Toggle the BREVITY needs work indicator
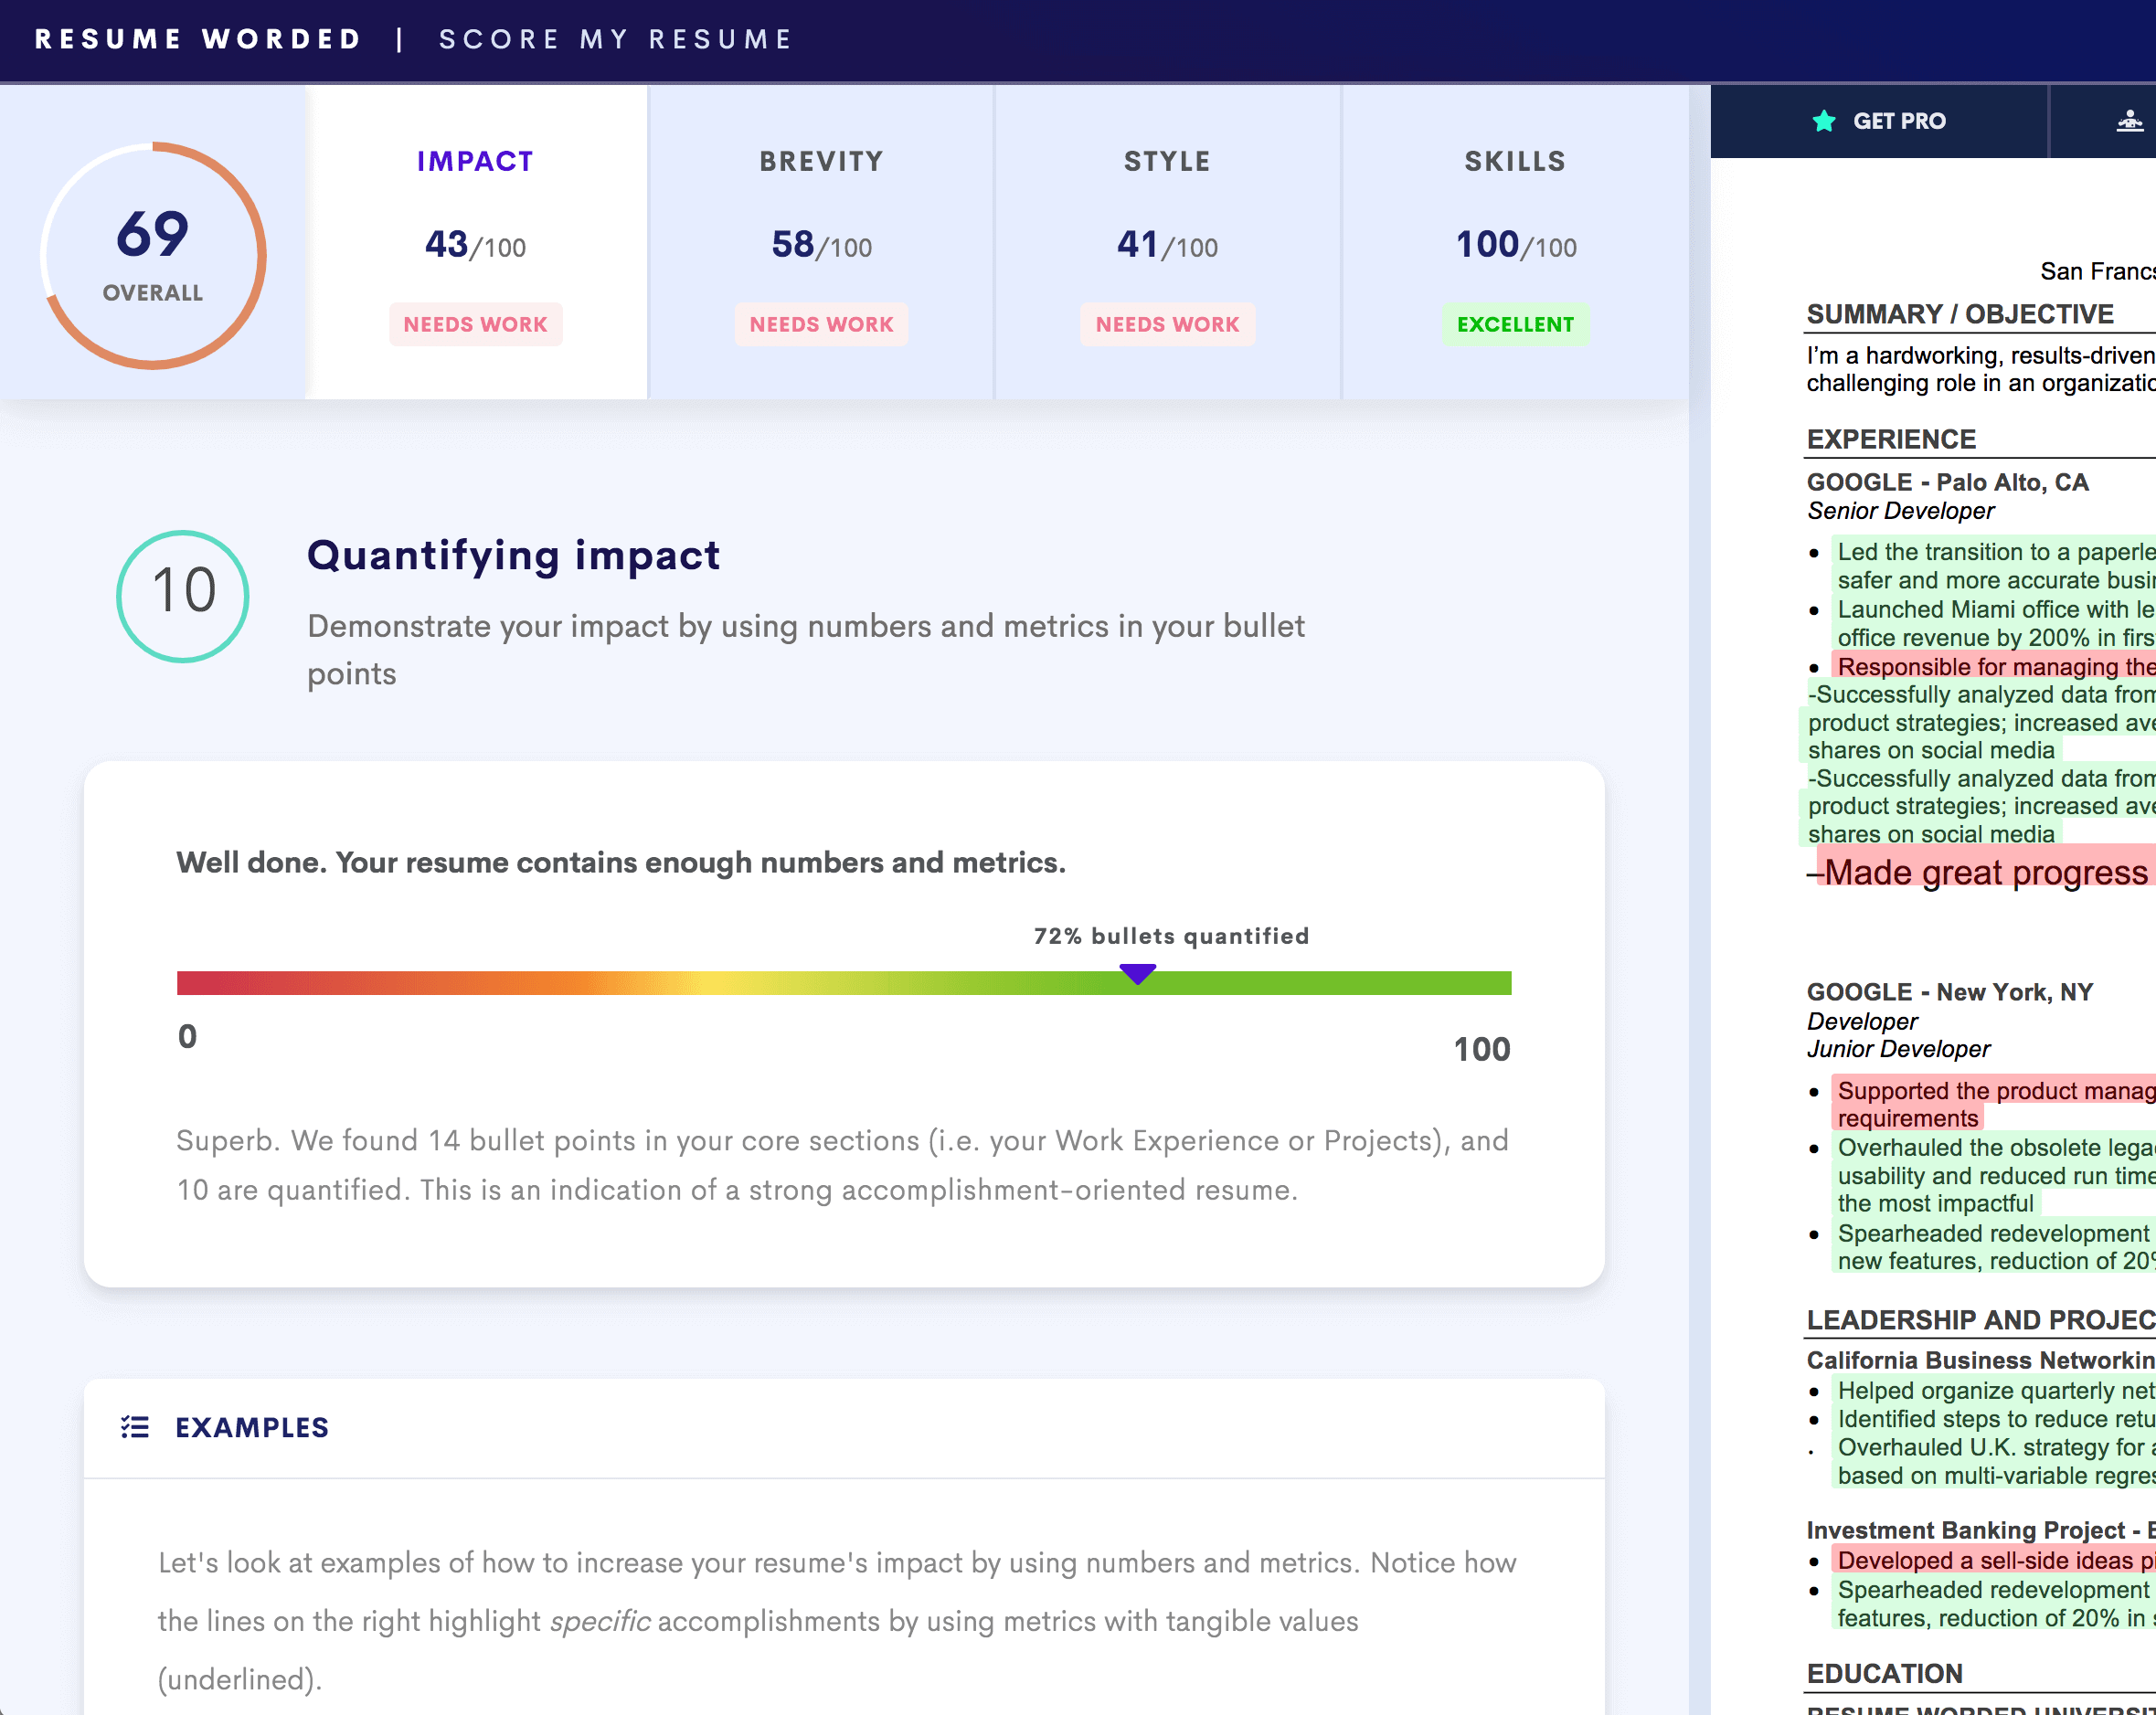This screenshot has height=1715, width=2156. [823, 323]
